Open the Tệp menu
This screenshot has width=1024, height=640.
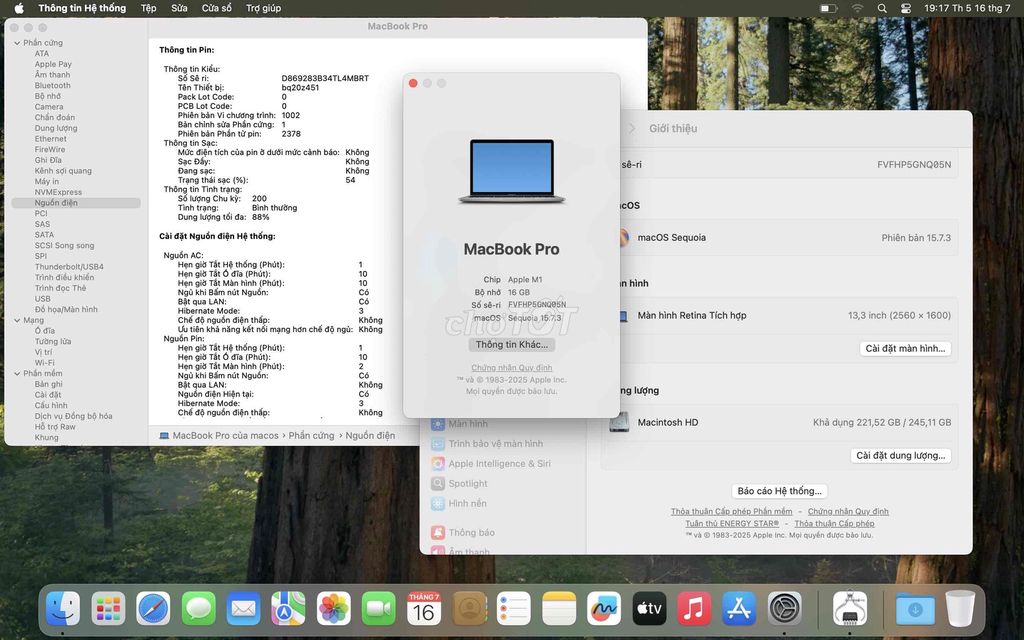[x=148, y=8]
